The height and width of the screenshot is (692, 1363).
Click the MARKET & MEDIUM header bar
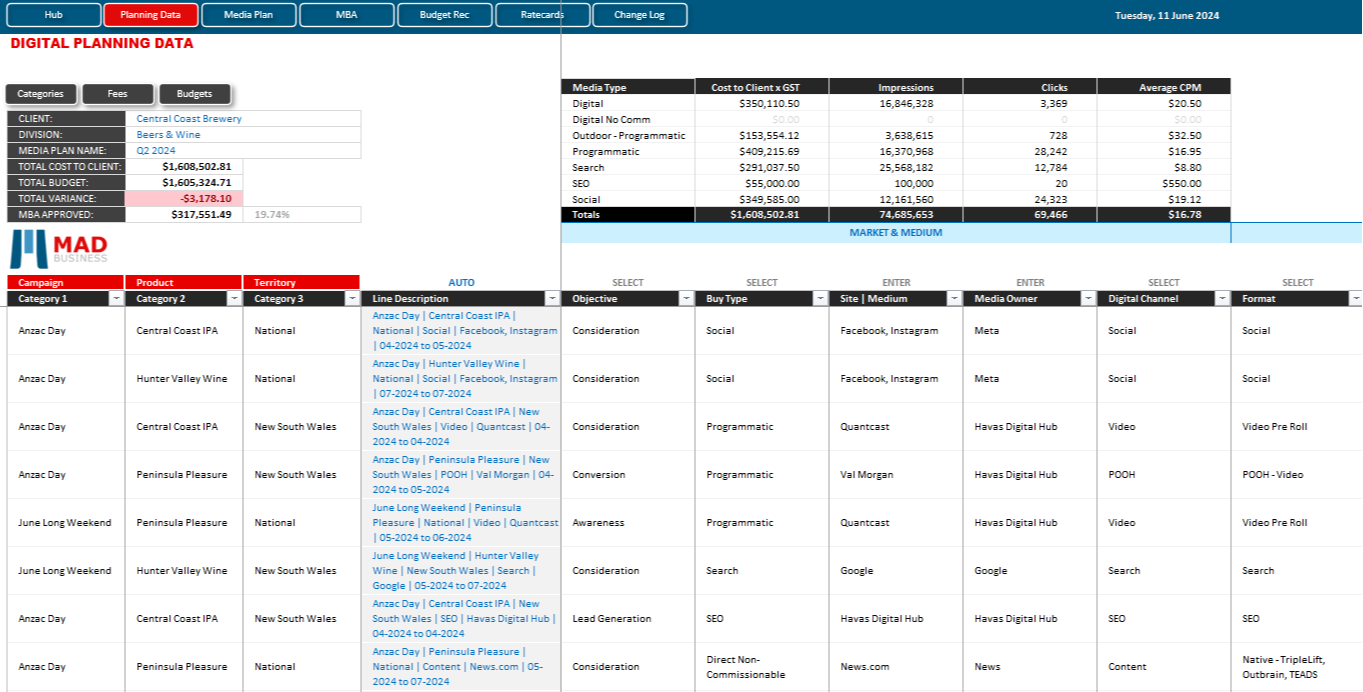pyautogui.click(x=896, y=233)
